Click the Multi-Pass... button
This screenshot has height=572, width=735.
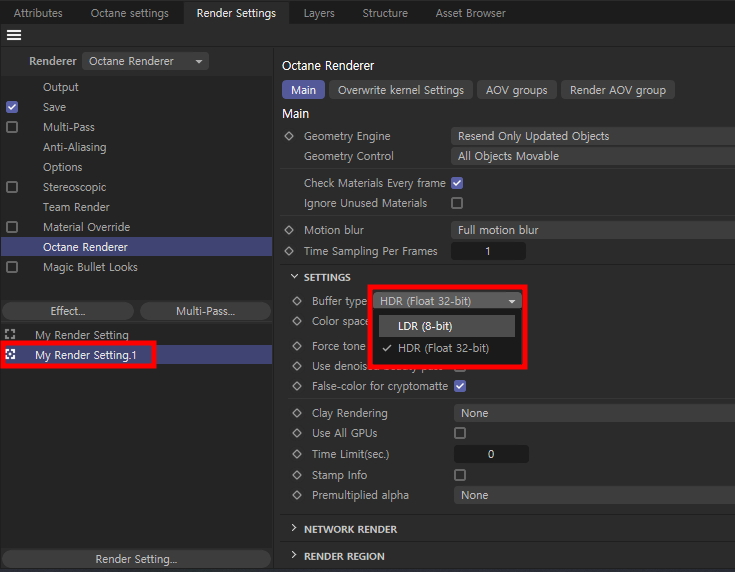click(x=205, y=311)
